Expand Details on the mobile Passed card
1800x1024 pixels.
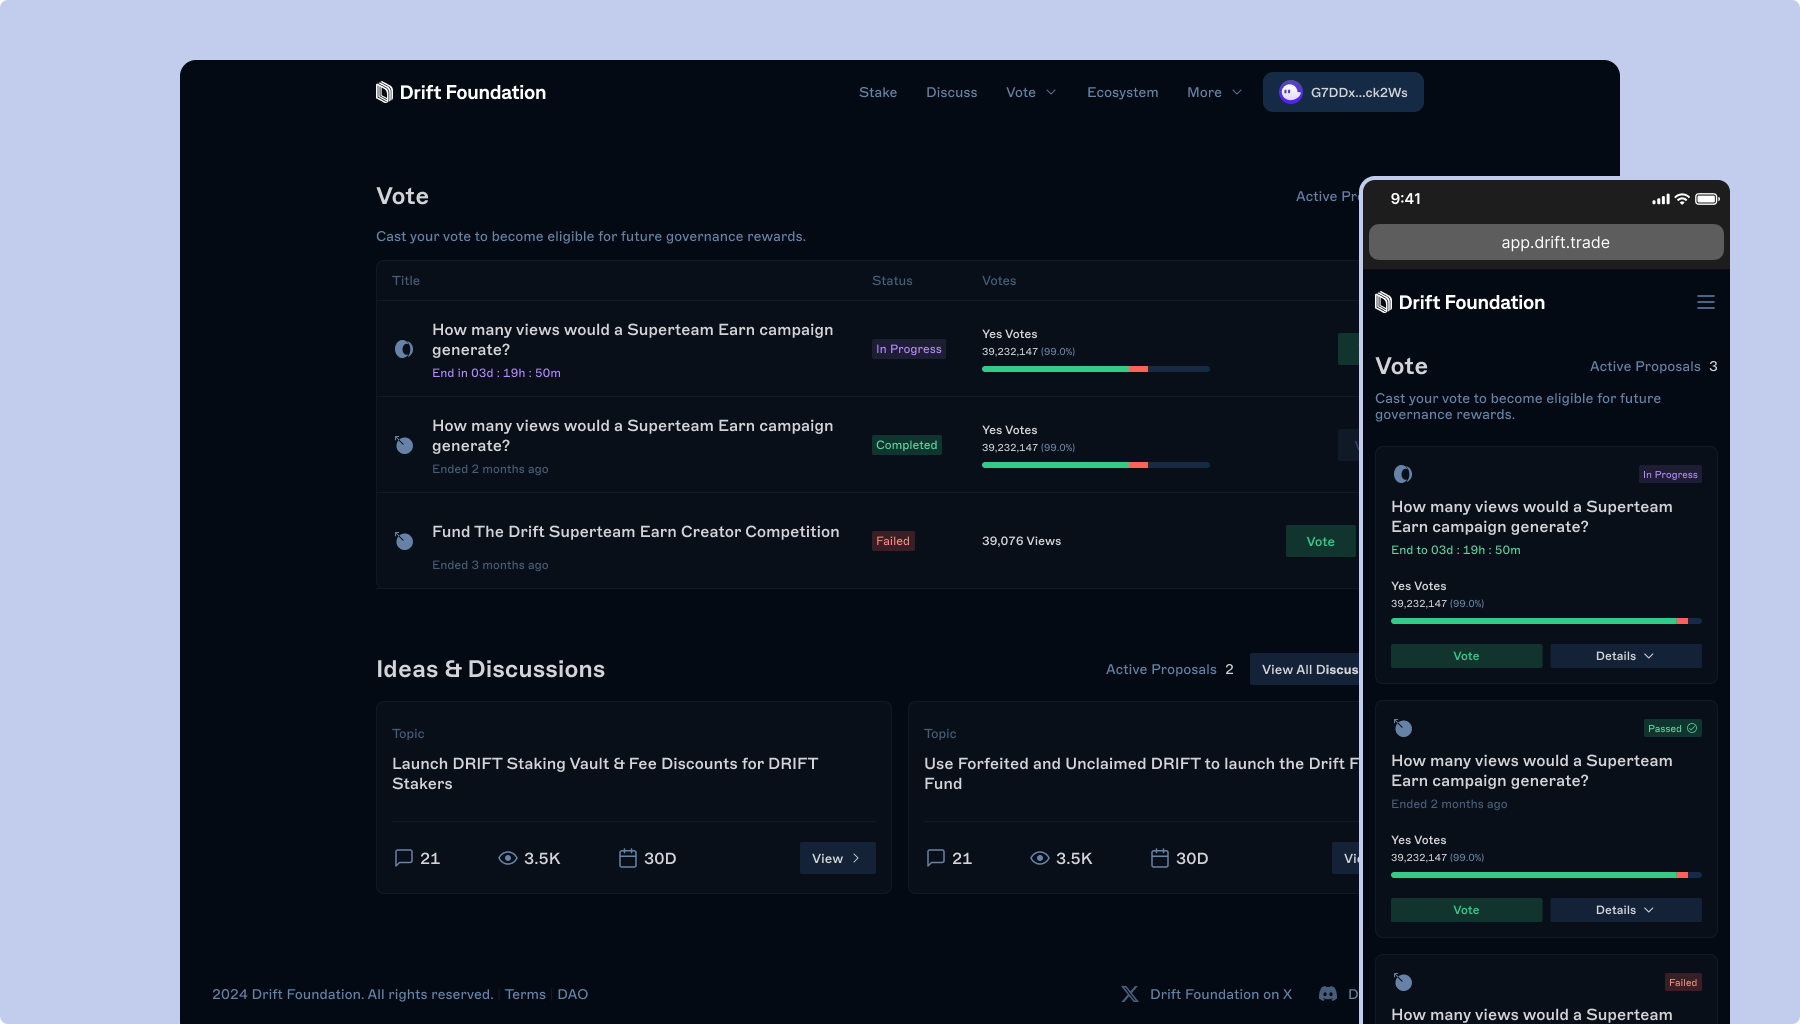1626,910
